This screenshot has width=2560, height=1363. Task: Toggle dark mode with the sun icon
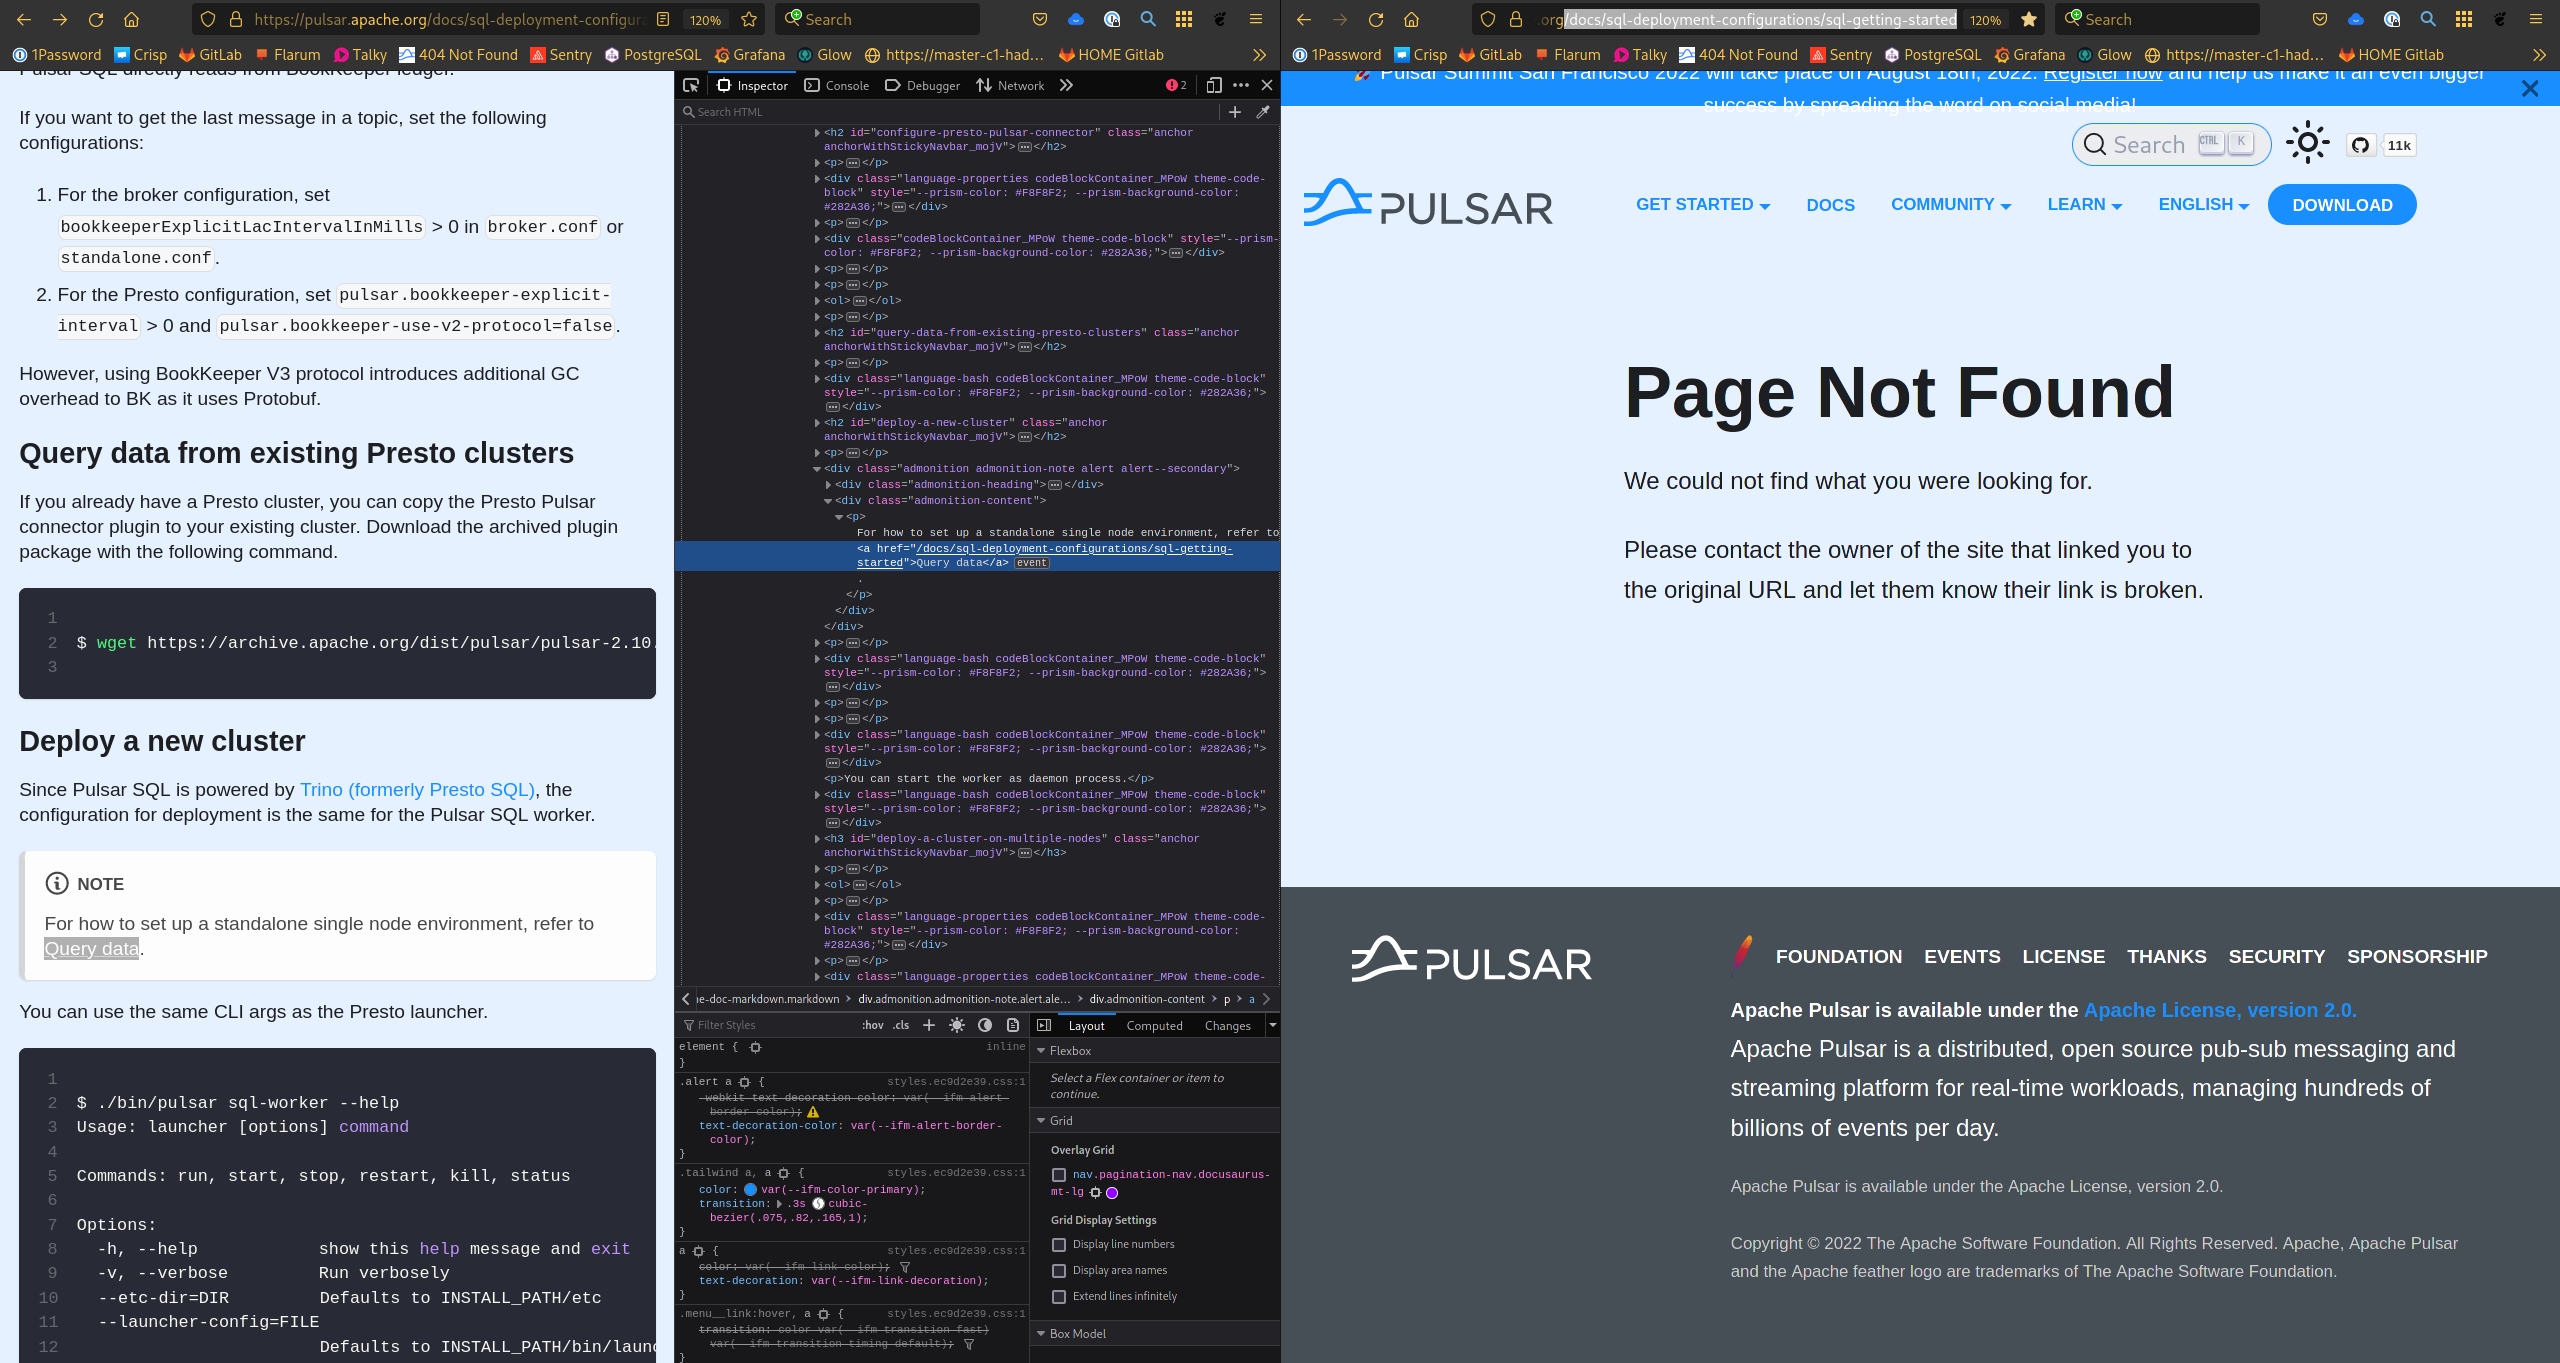(2307, 143)
